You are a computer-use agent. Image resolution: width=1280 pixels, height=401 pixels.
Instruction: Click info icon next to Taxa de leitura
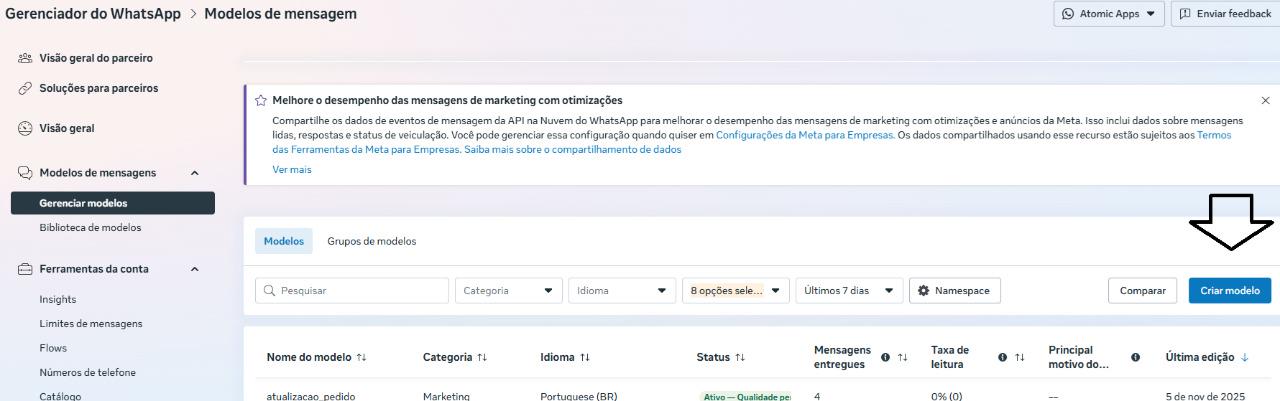click(x=1002, y=357)
